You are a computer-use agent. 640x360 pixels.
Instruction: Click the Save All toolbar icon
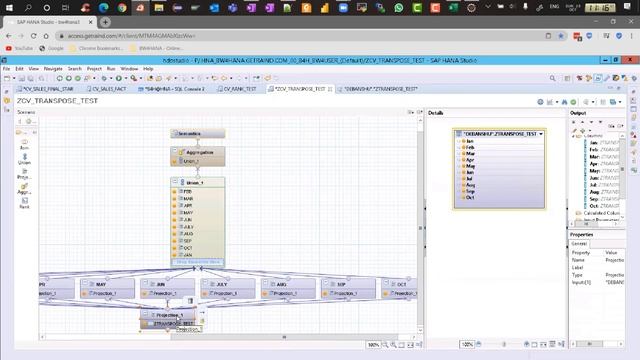30,78
